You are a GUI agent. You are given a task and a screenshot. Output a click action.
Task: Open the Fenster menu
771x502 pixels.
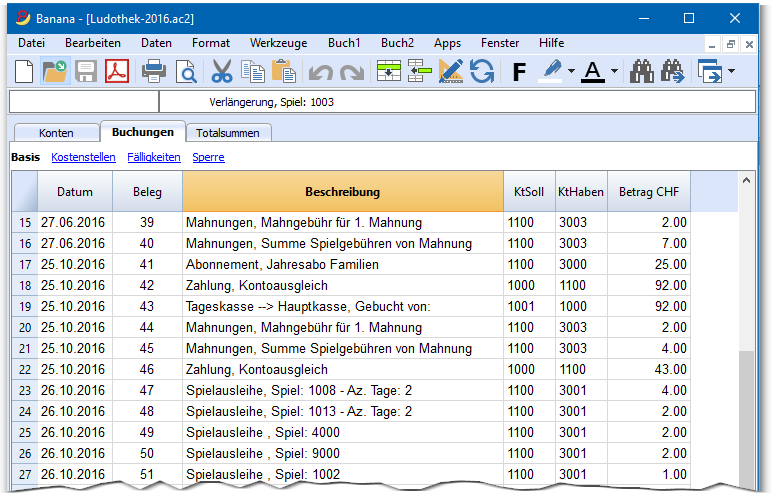pyautogui.click(x=500, y=43)
